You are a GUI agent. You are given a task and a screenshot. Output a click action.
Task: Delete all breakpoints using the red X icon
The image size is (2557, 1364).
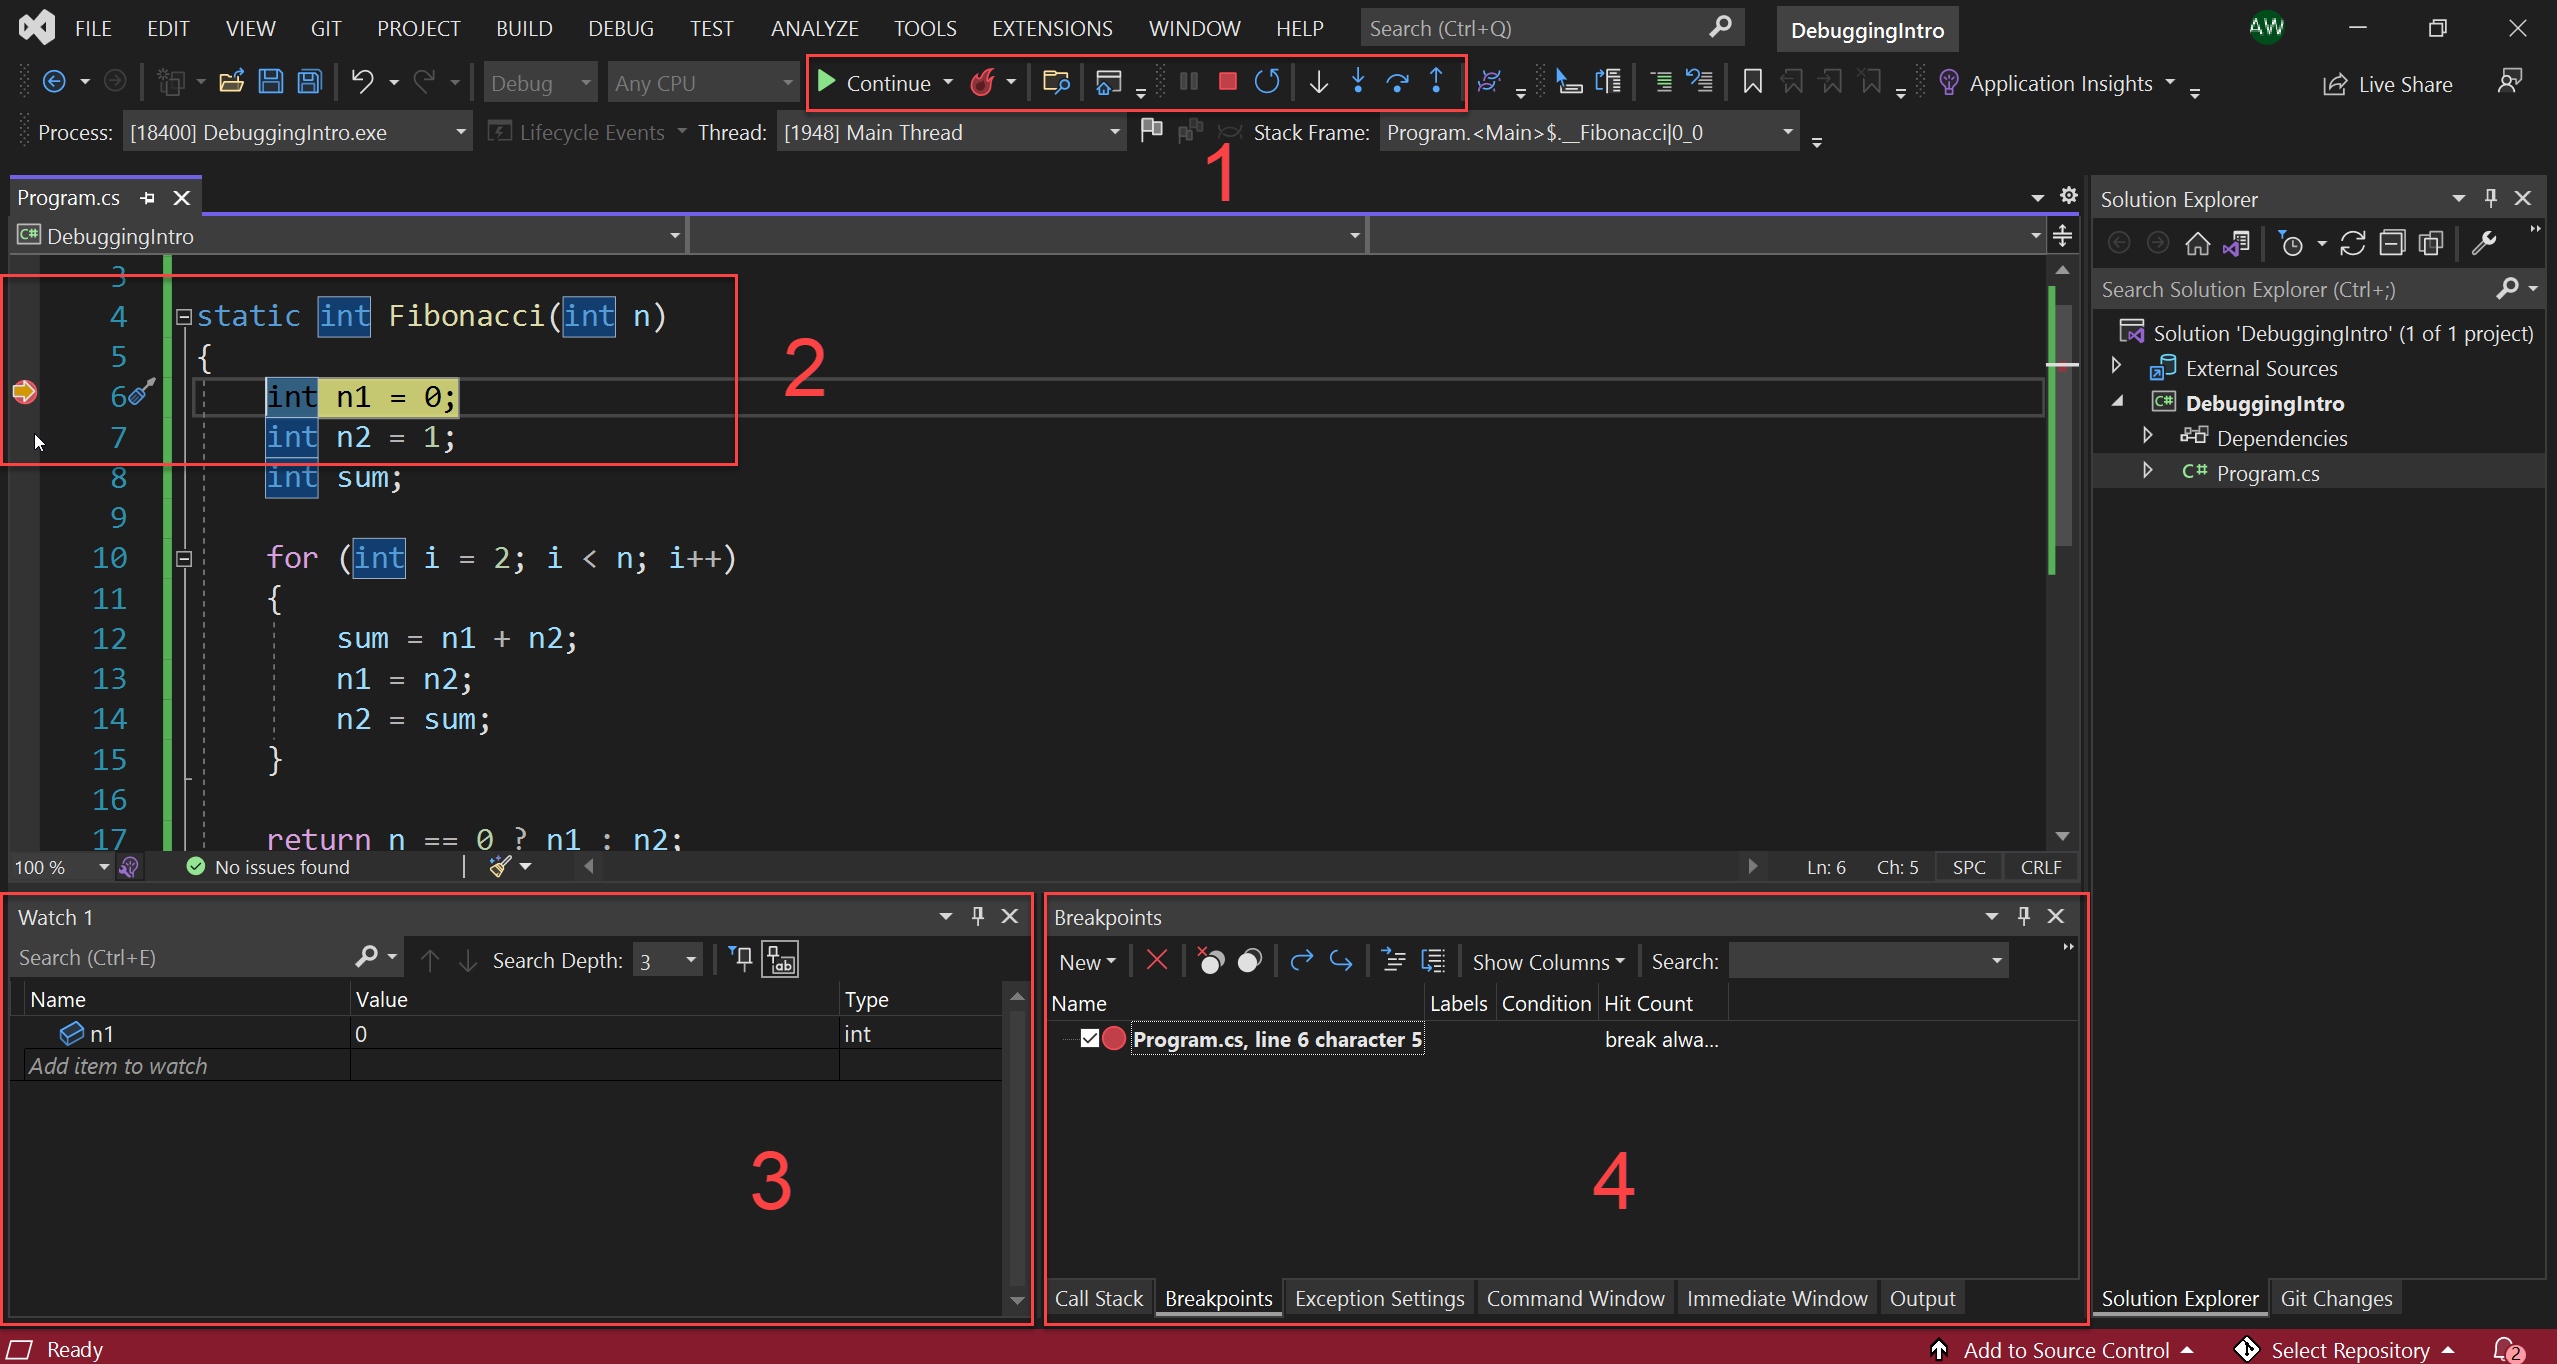click(x=1157, y=960)
